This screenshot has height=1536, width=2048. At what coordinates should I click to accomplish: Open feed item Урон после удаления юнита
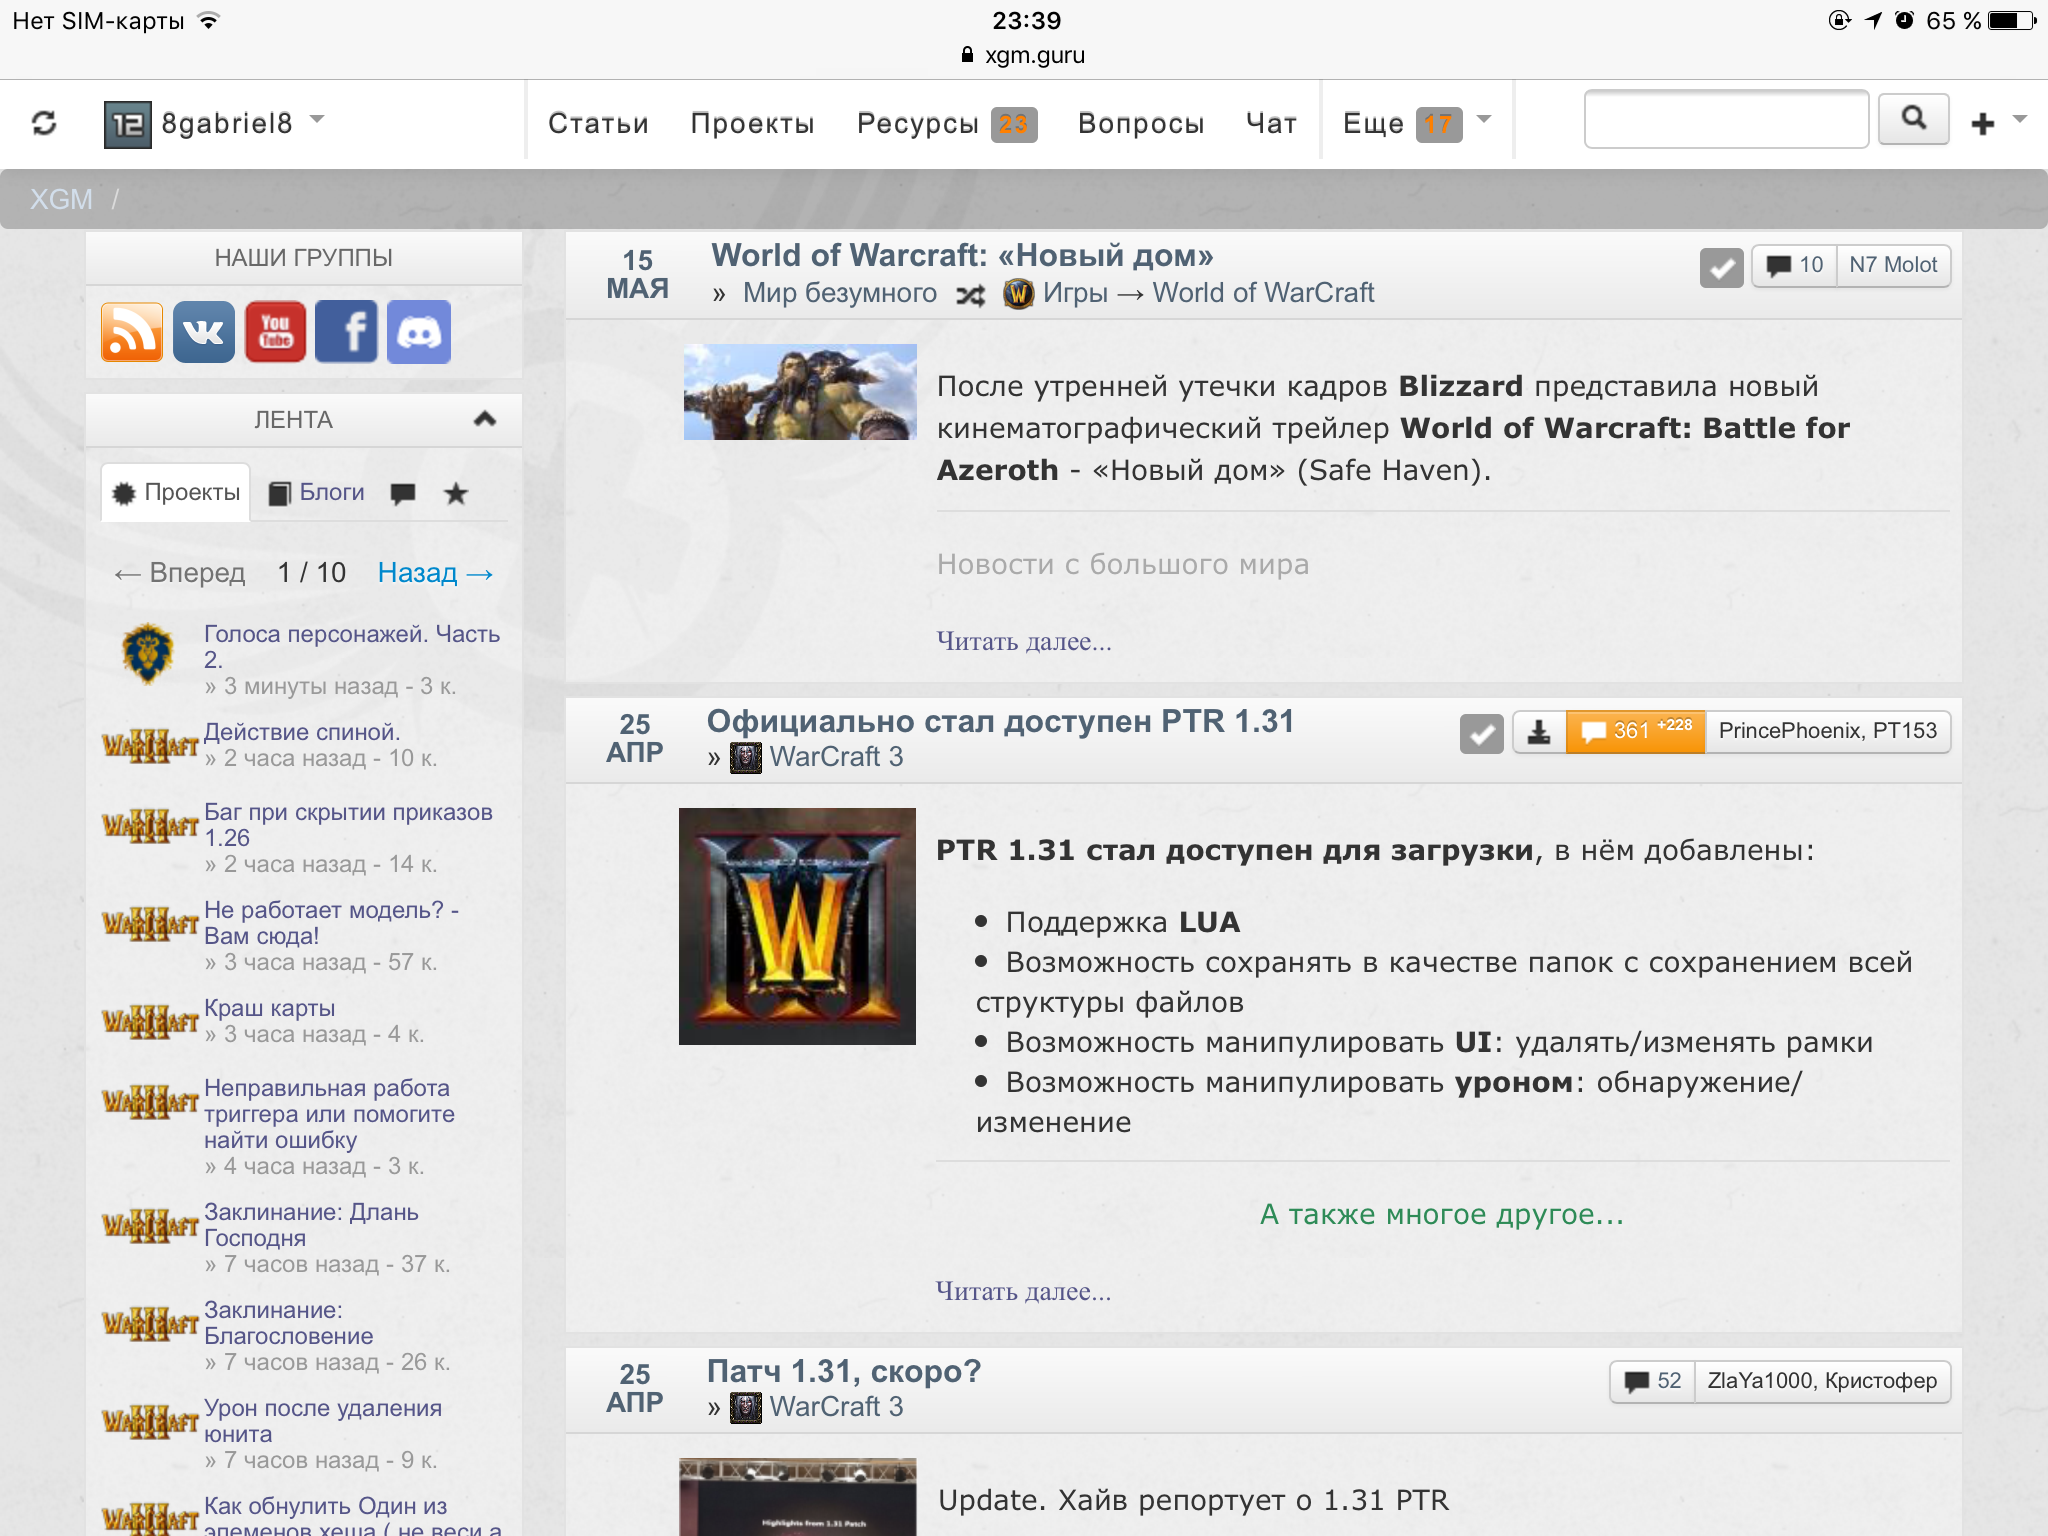click(x=323, y=1420)
